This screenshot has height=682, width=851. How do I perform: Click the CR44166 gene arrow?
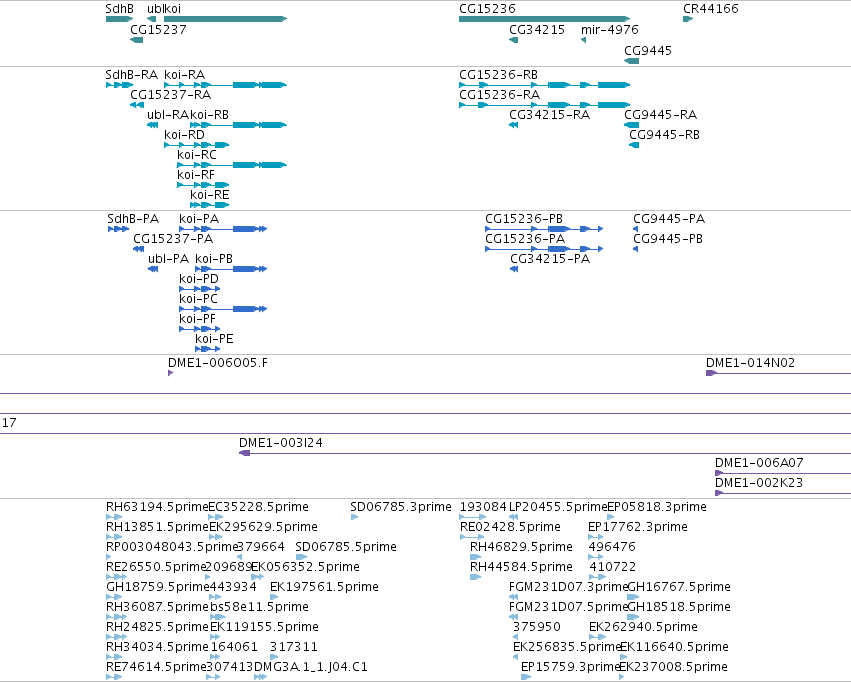688,19
